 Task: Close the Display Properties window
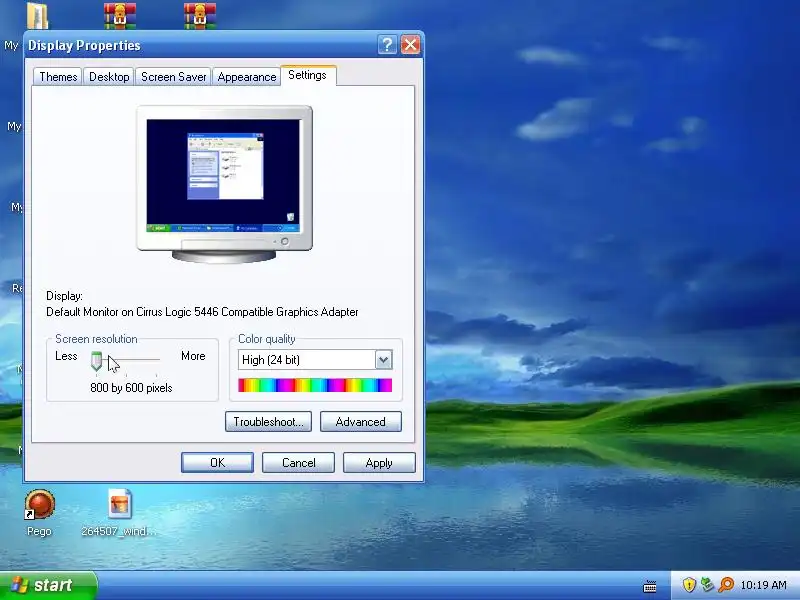pyautogui.click(x=411, y=45)
